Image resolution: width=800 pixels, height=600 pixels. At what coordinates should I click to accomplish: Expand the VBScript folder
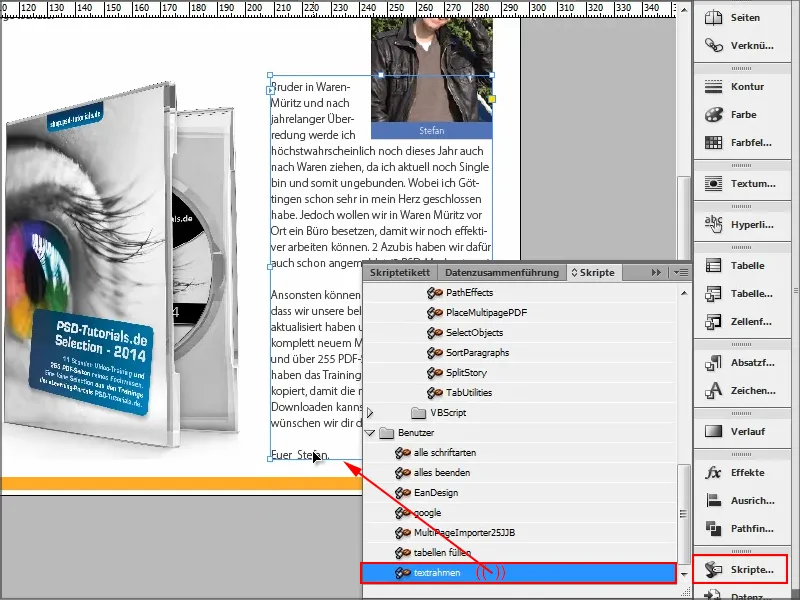click(x=370, y=412)
